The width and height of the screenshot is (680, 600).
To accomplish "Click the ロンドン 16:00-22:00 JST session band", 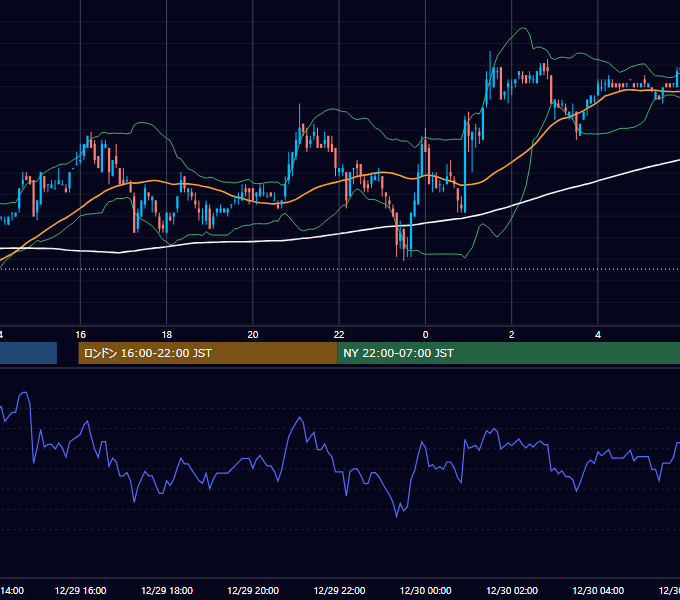I will [208, 353].
